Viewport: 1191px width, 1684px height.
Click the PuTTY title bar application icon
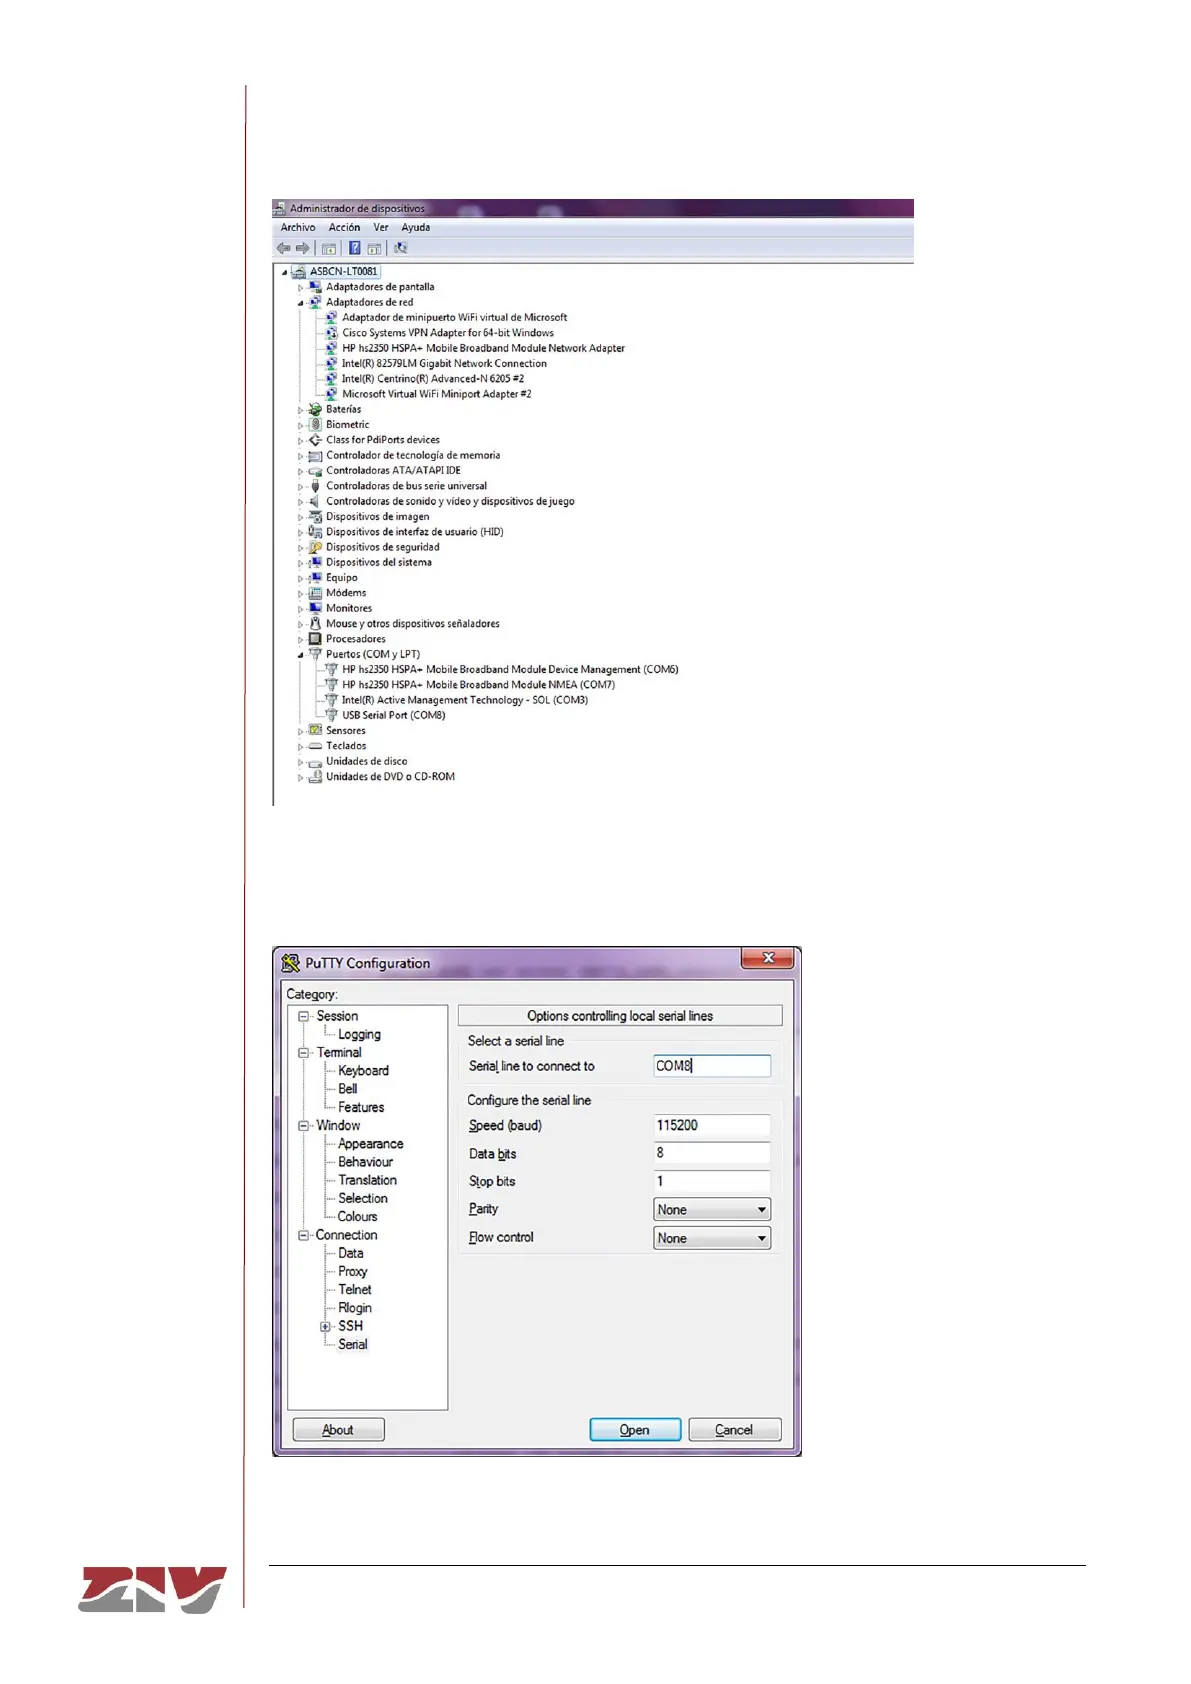[291, 963]
